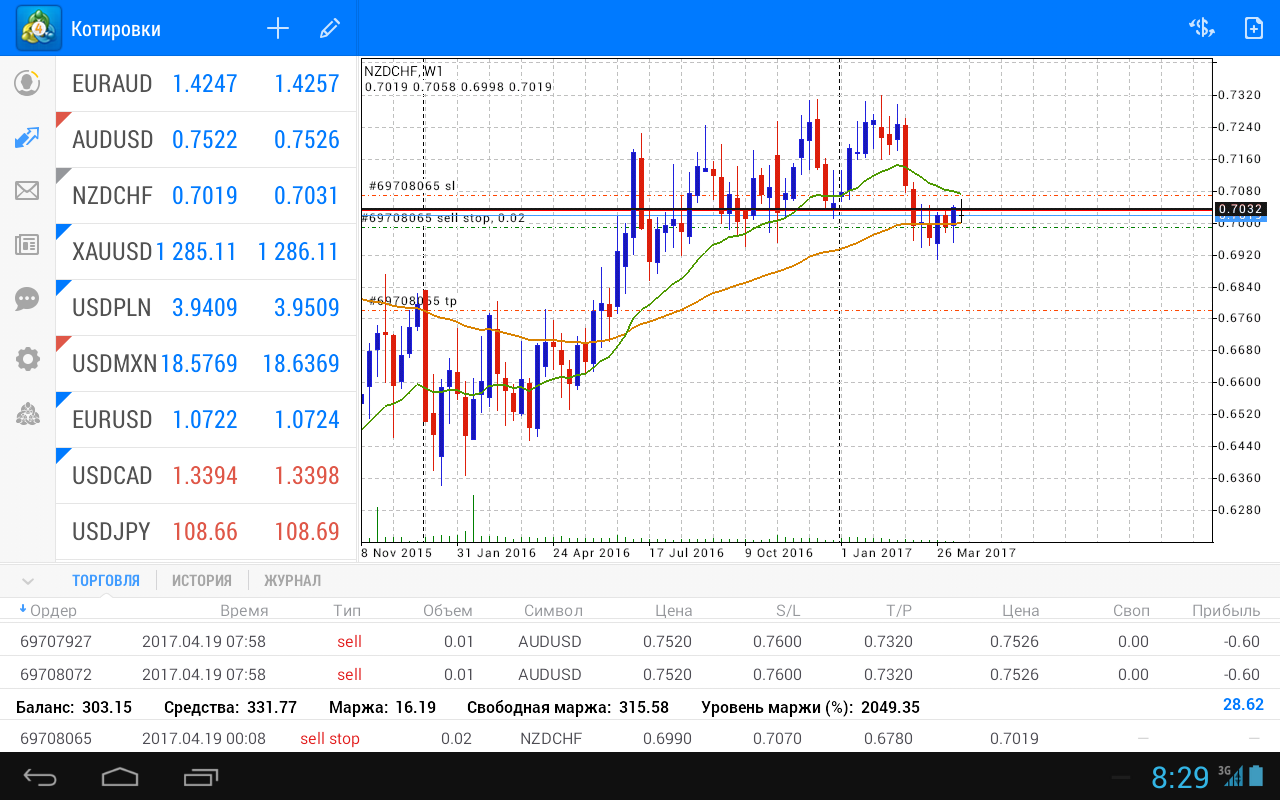Switch to ТОРГОВЛЯ tab
1280x800 pixels.
[106, 580]
